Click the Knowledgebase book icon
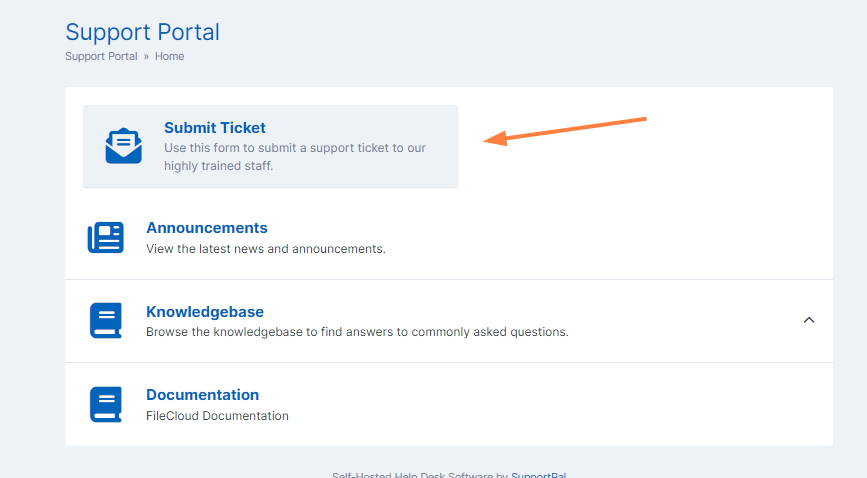The width and height of the screenshot is (867, 478). pos(106,321)
